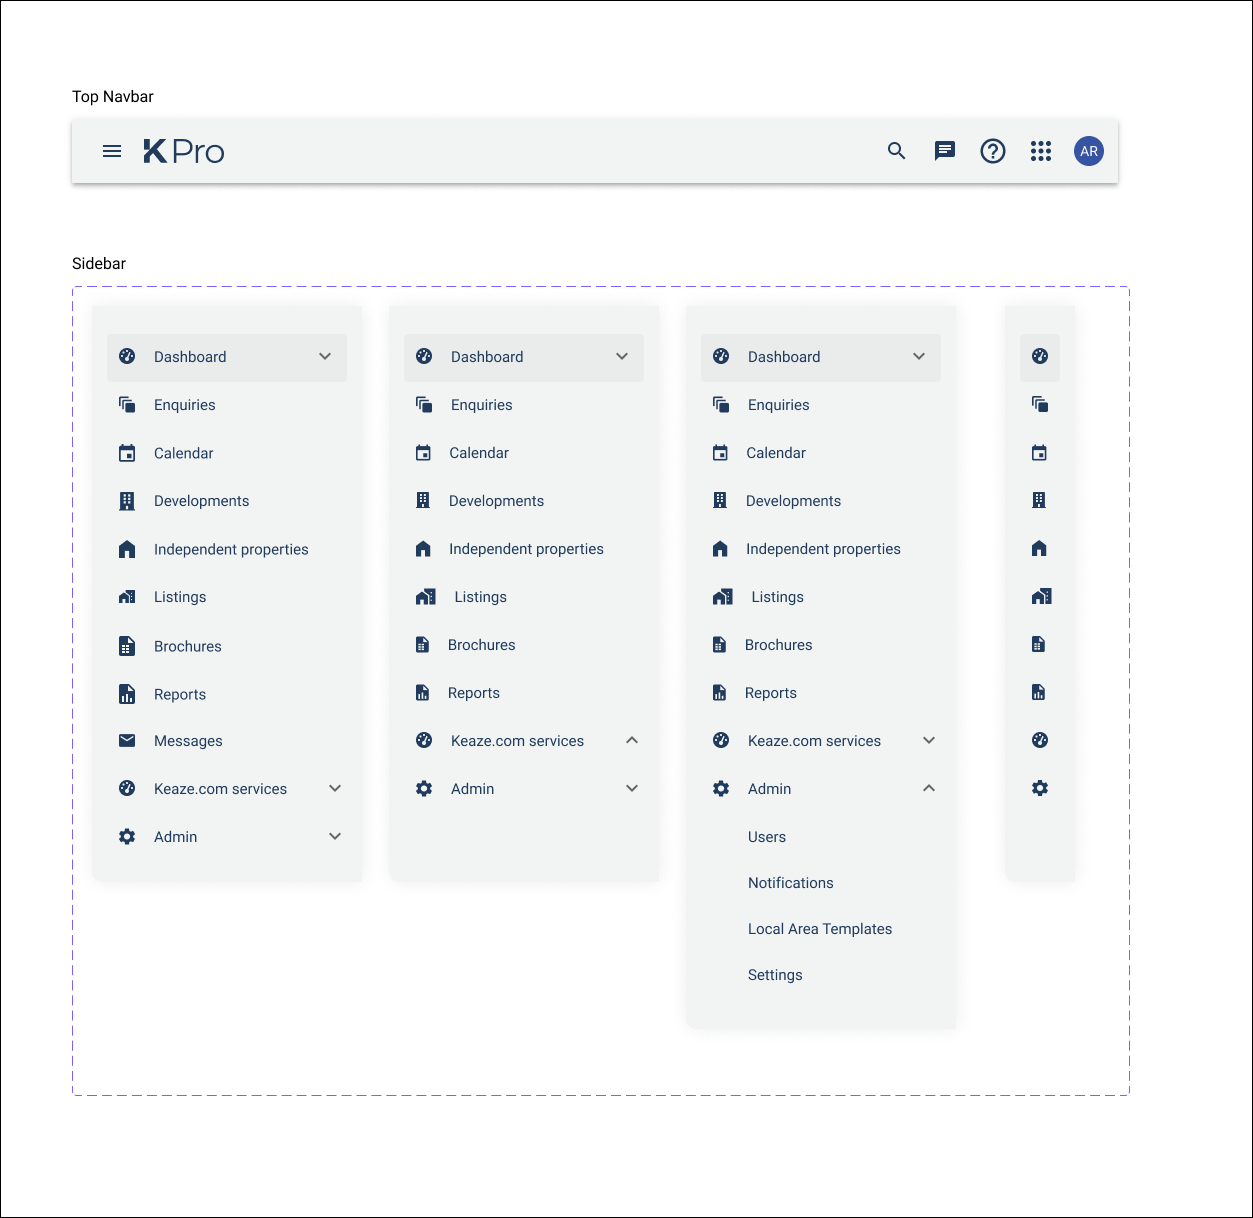
Task: Open the chat bubble icon in the navbar
Action: point(945,151)
